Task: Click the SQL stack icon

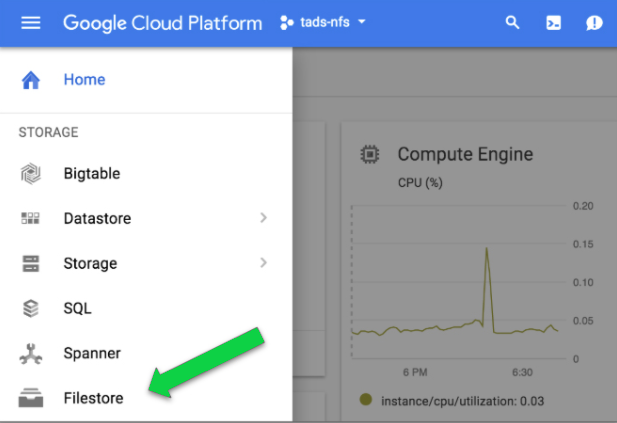Action: click(x=31, y=309)
